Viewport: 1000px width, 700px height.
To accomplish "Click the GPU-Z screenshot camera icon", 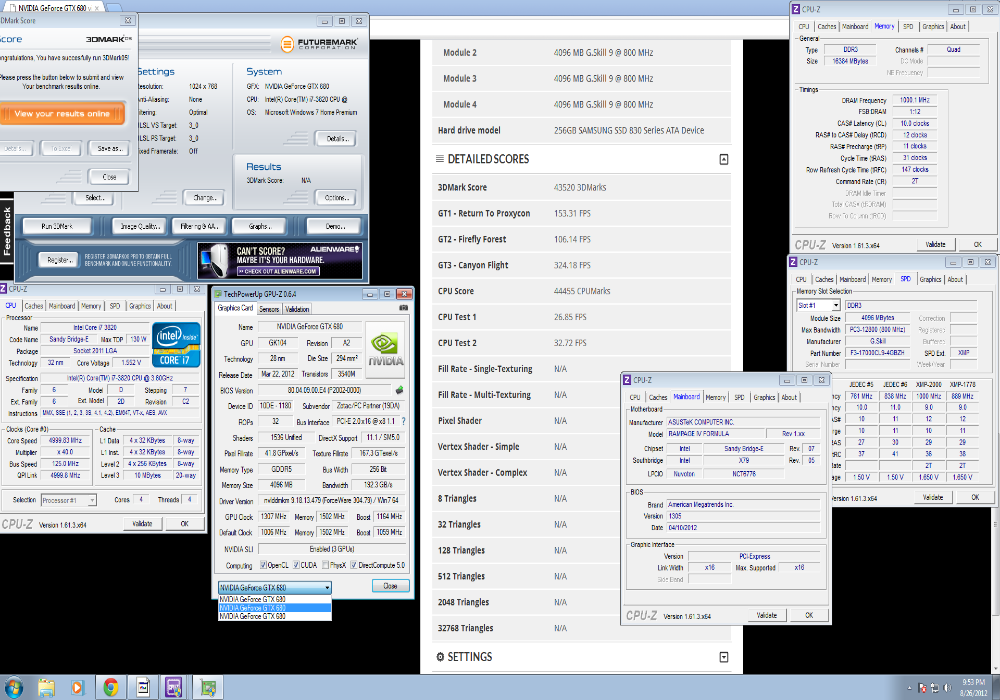I will tap(403, 307).
